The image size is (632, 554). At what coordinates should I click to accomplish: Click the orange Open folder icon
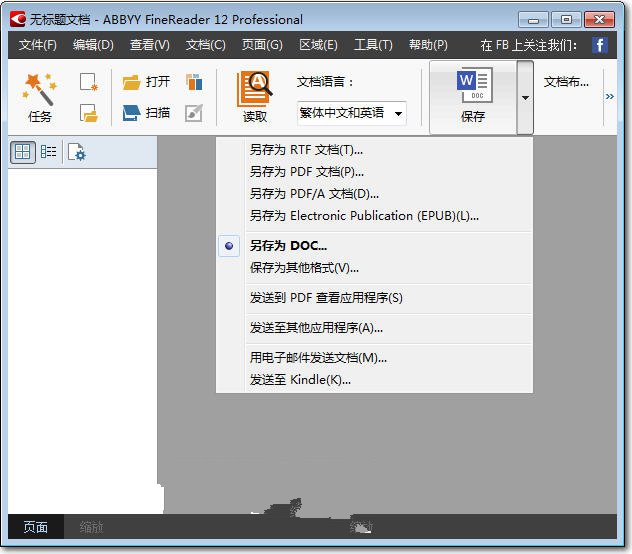(131, 82)
